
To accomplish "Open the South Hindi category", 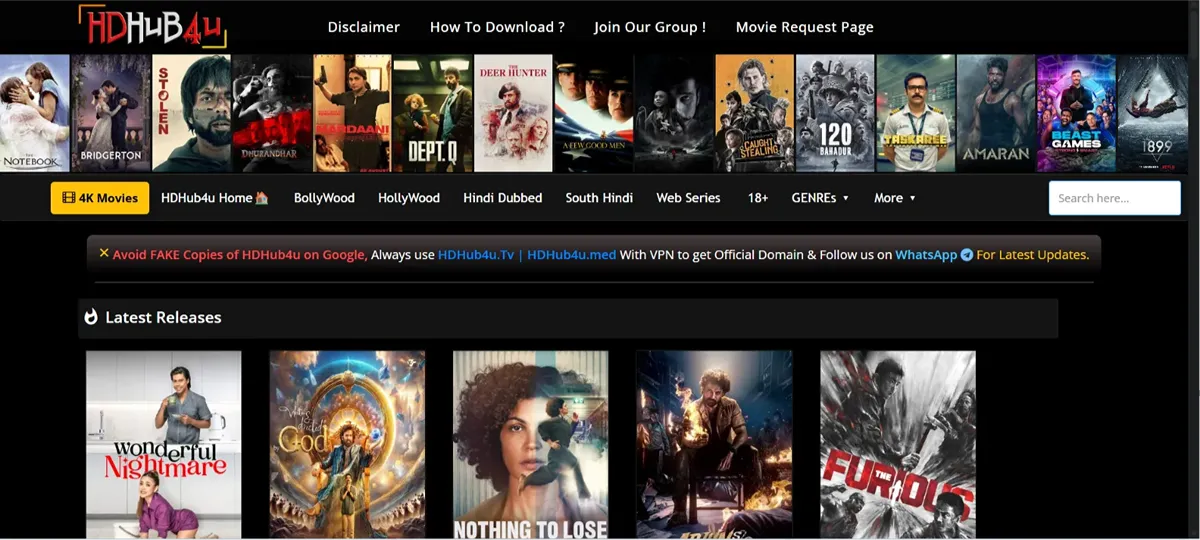I will (x=599, y=198).
